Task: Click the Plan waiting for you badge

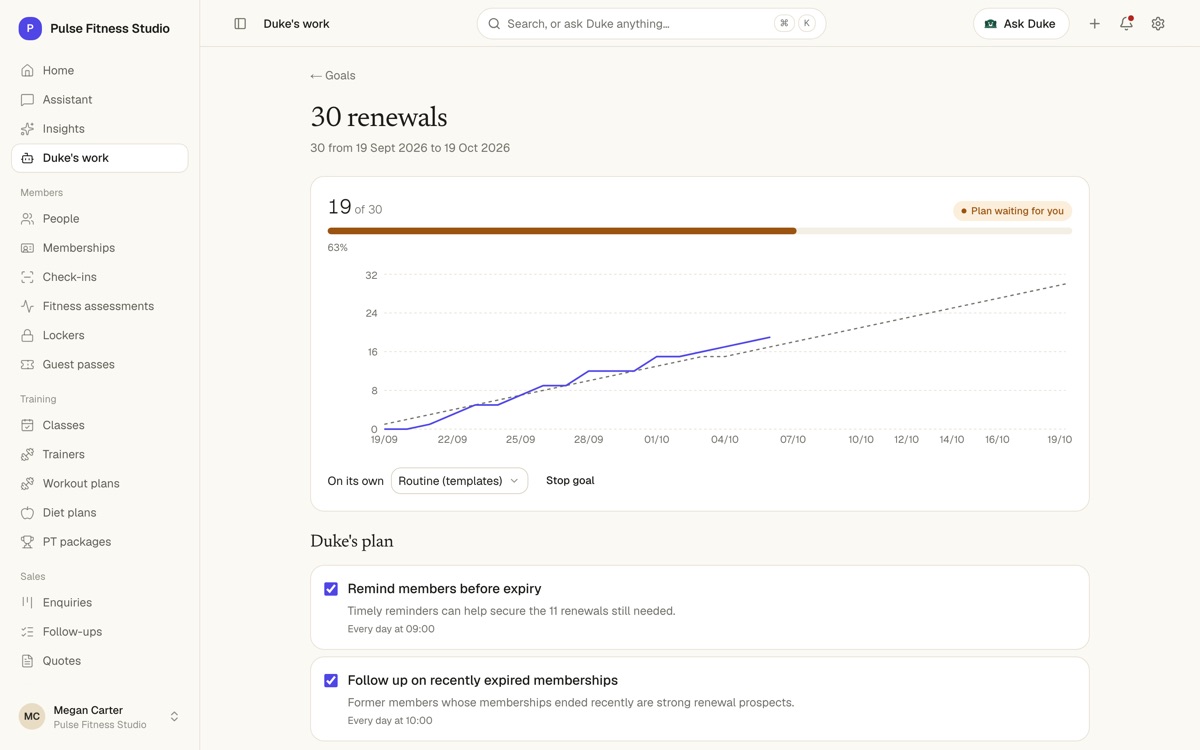Action: point(1012,211)
